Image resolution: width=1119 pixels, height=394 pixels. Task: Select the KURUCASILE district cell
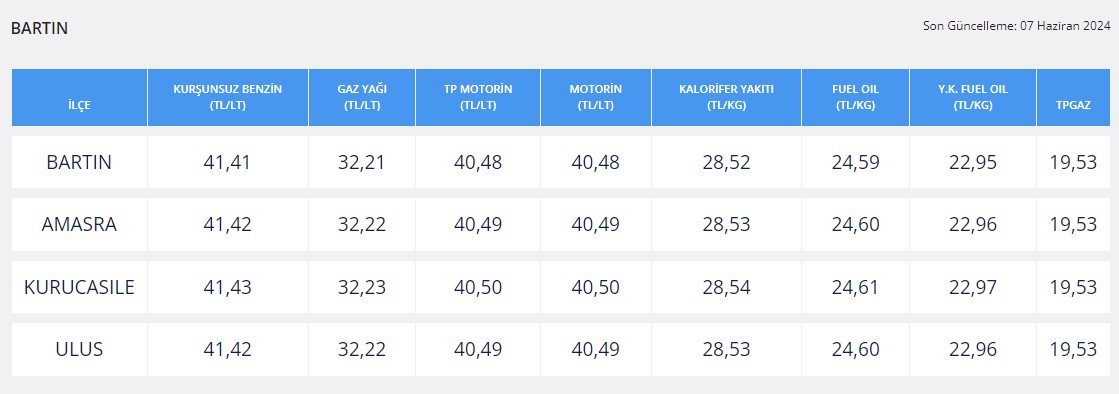pos(79,287)
